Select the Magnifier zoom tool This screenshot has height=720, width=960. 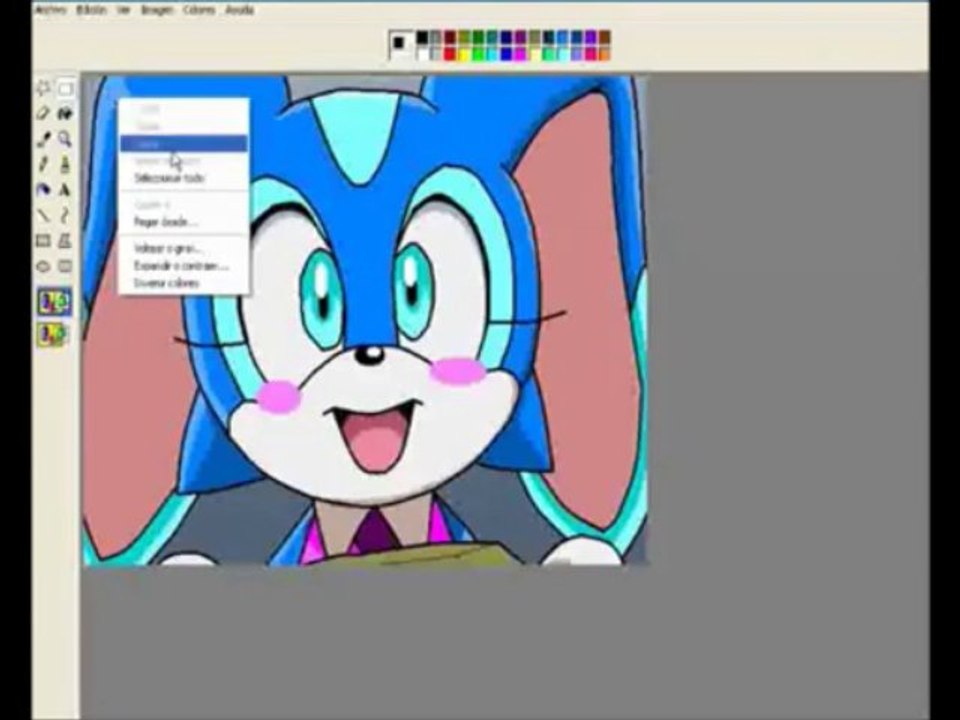65,140
